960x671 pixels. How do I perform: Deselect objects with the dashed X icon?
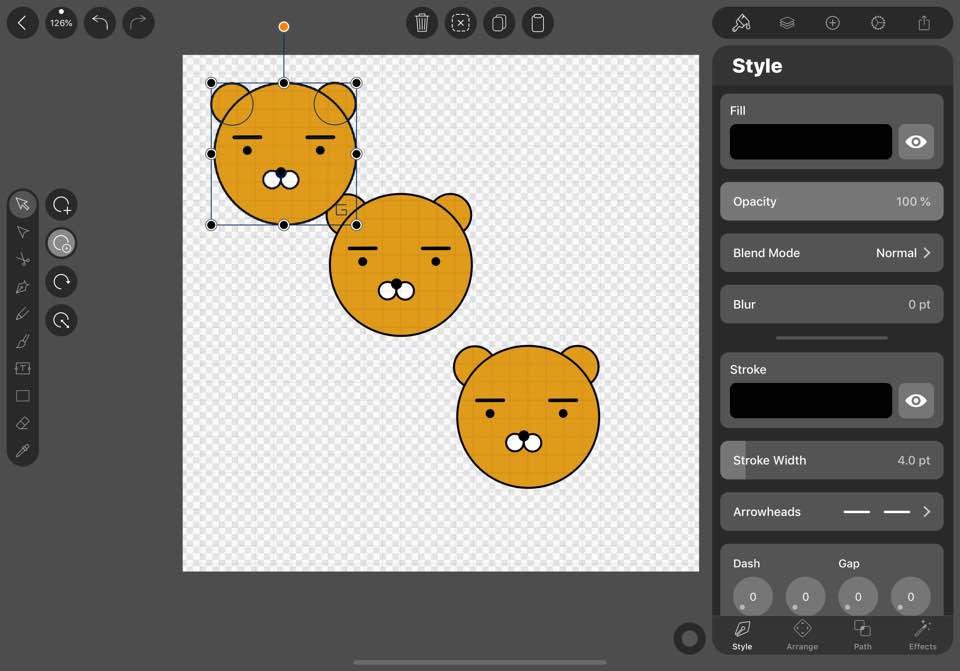(460, 23)
